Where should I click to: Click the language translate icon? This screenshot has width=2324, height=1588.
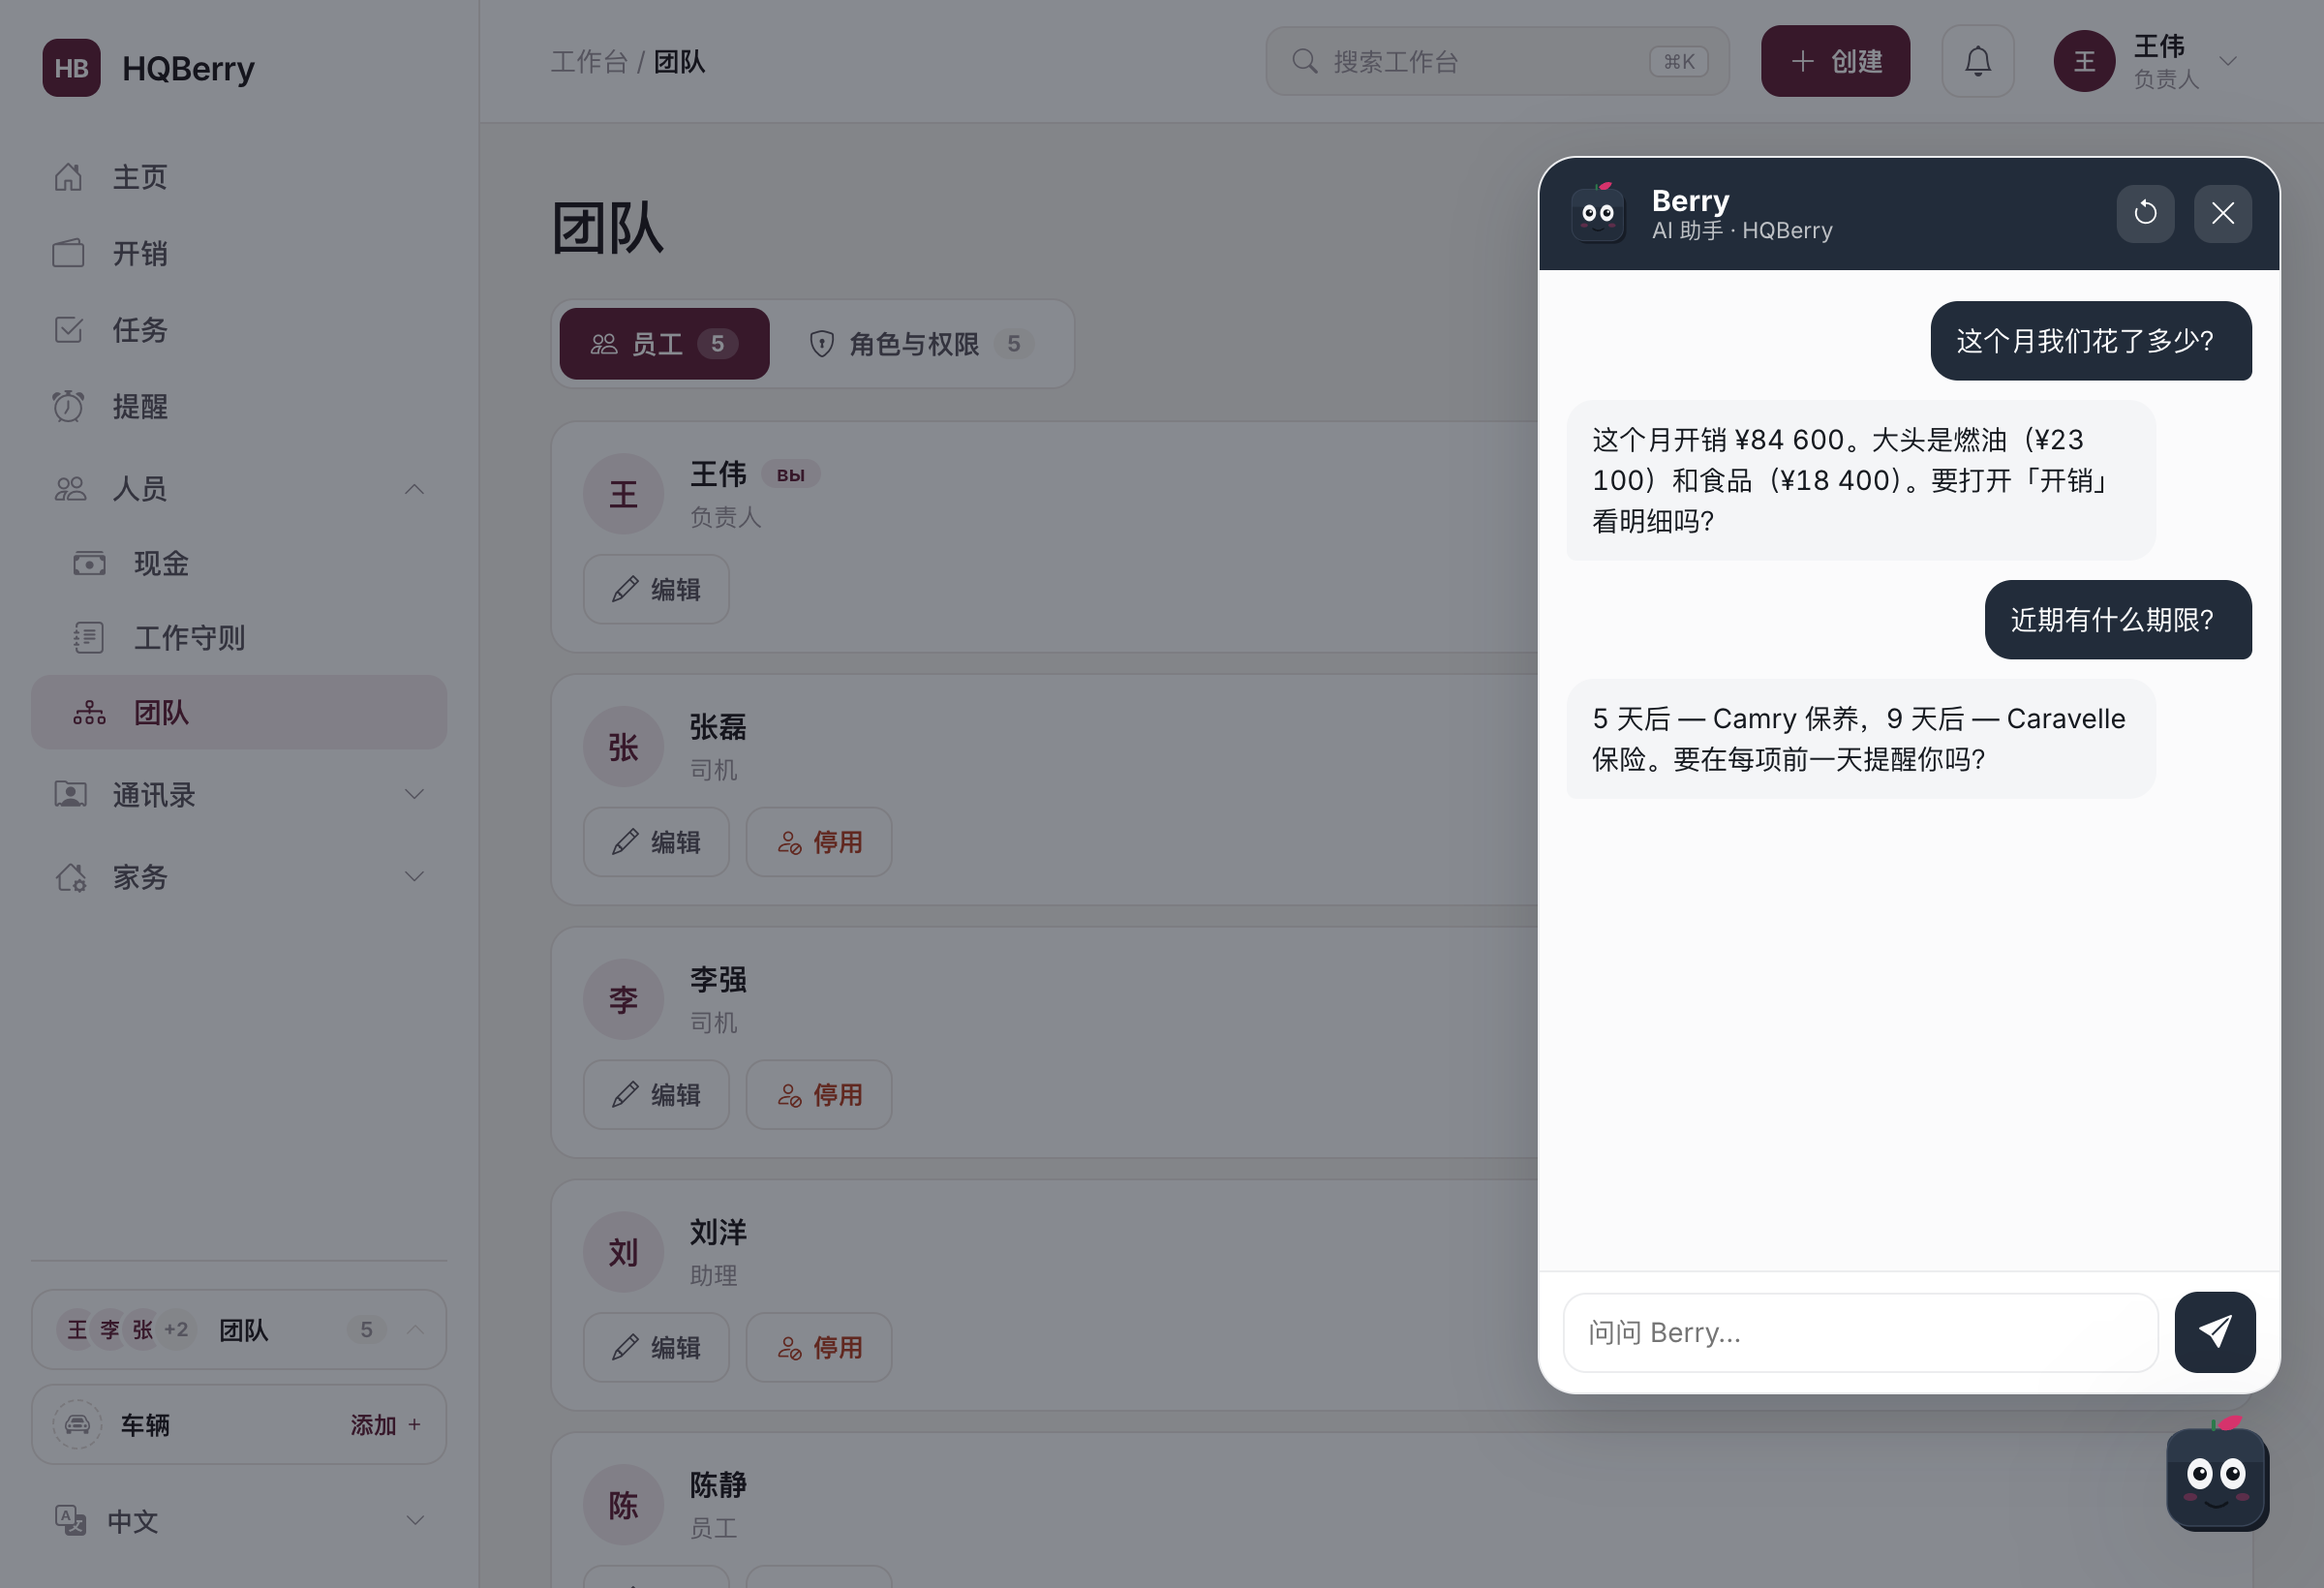click(x=69, y=1521)
